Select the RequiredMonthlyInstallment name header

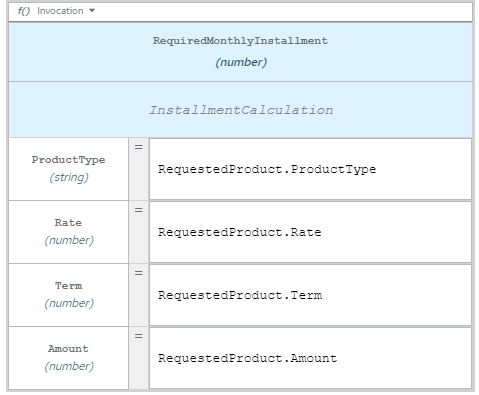240,41
